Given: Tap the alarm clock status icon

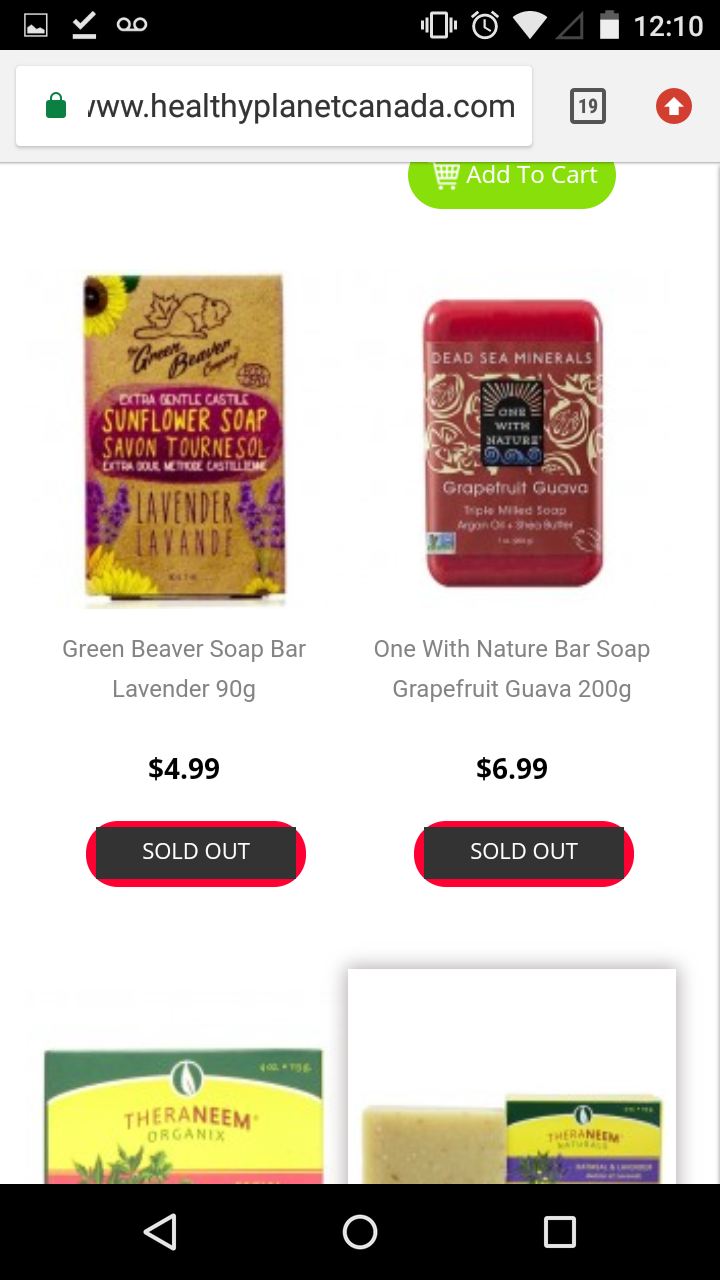Looking at the screenshot, I should [485, 25].
